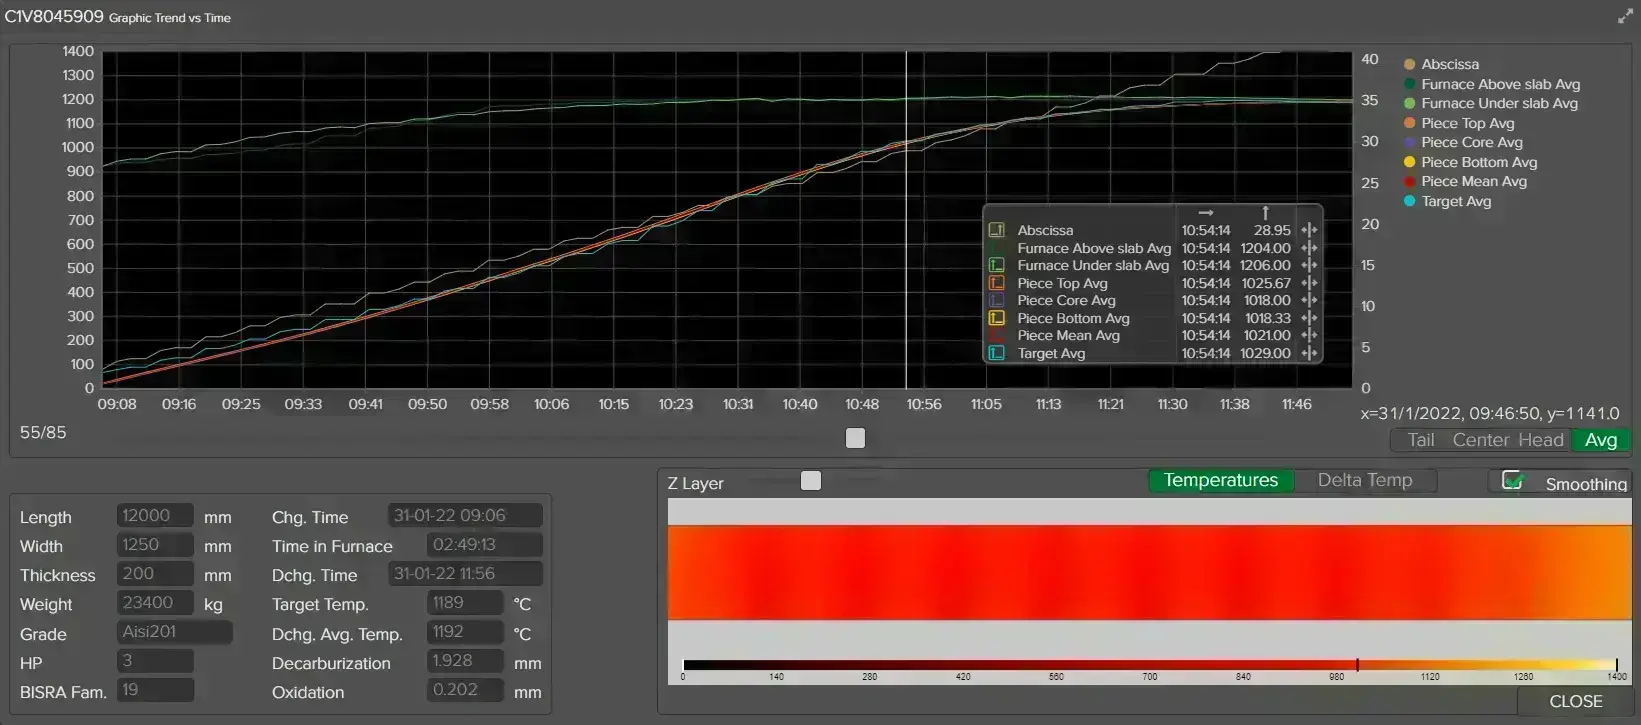Click the Width field showing 1250
This screenshot has height=725, width=1641.
tap(155, 545)
